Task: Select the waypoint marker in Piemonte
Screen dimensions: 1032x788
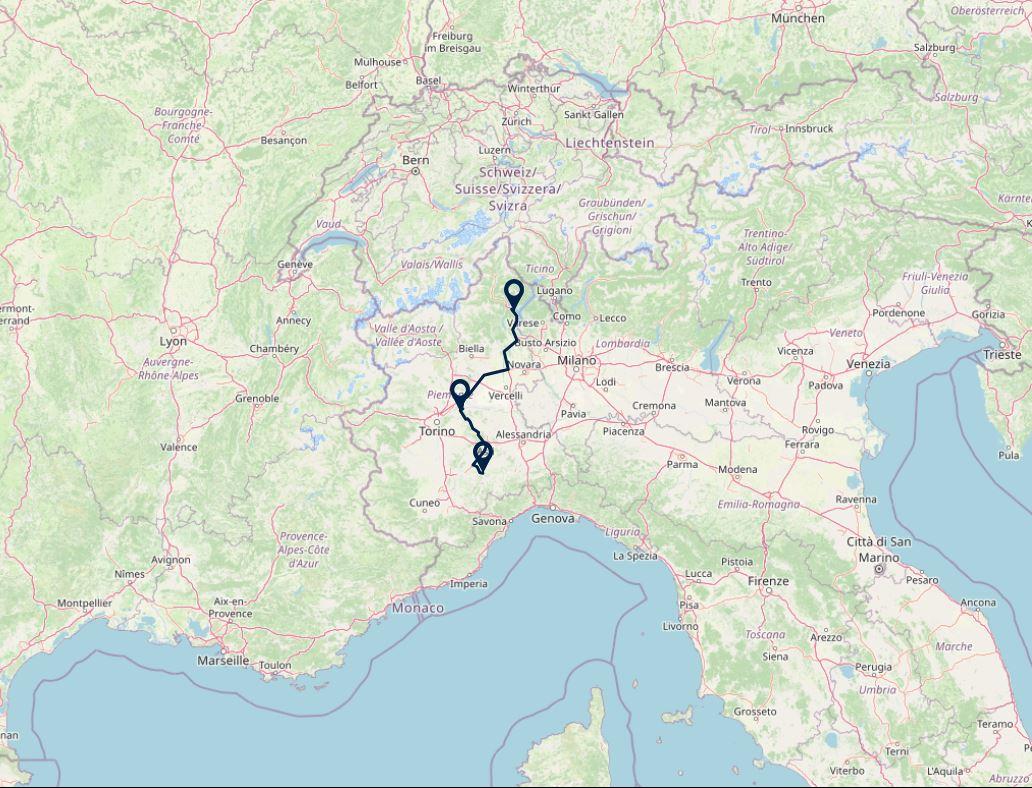Action: pyautogui.click(x=460, y=393)
